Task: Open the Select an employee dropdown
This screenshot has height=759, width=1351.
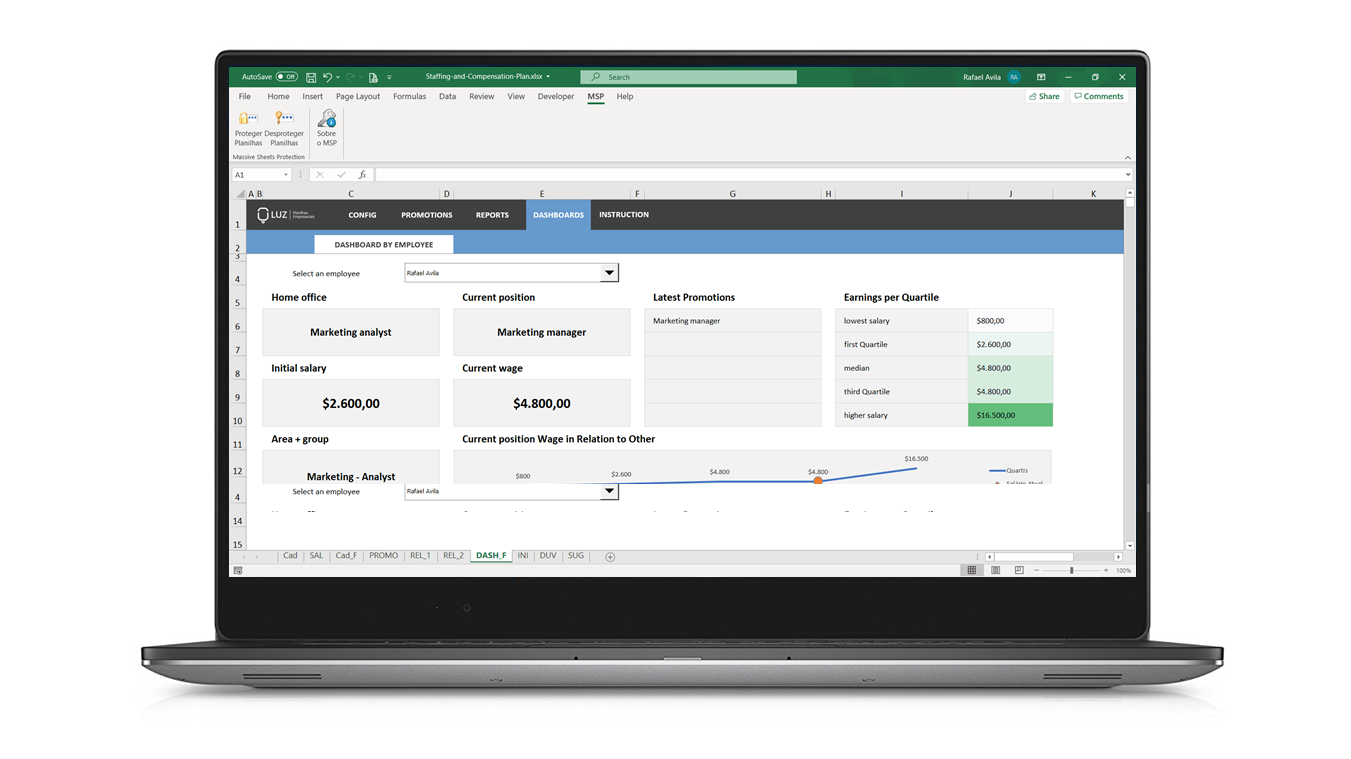Action: click(609, 272)
